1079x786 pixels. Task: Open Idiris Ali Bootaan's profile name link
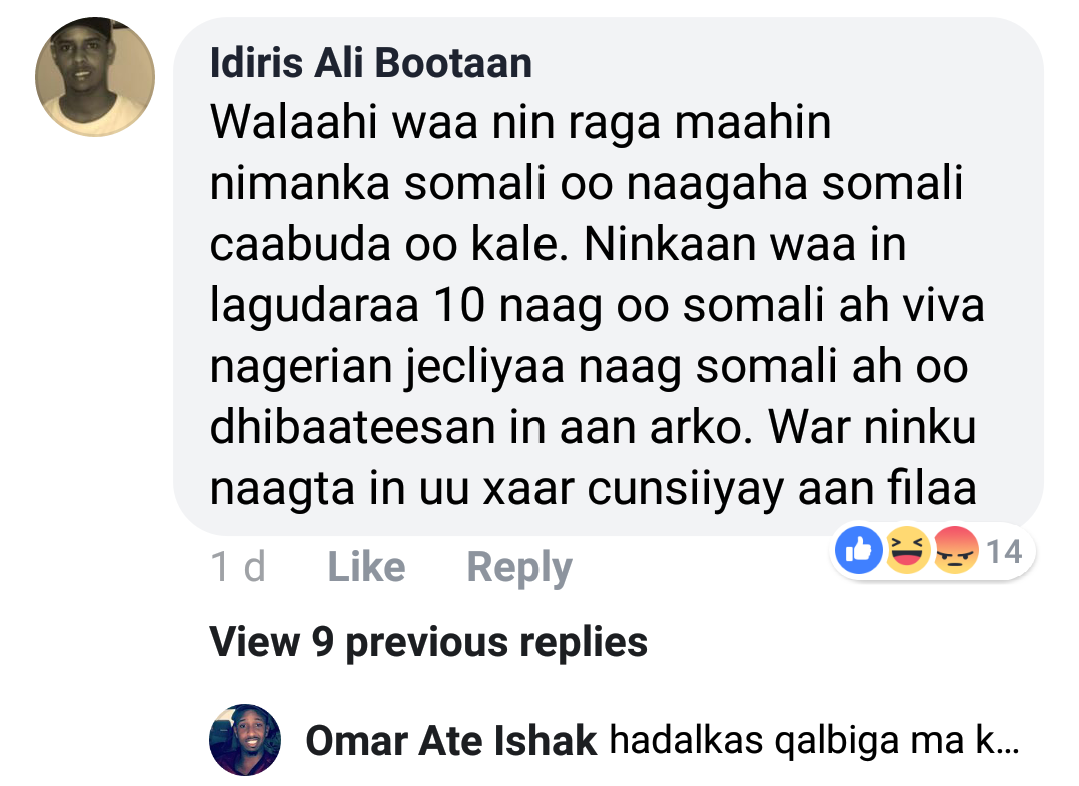tap(371, 64)
